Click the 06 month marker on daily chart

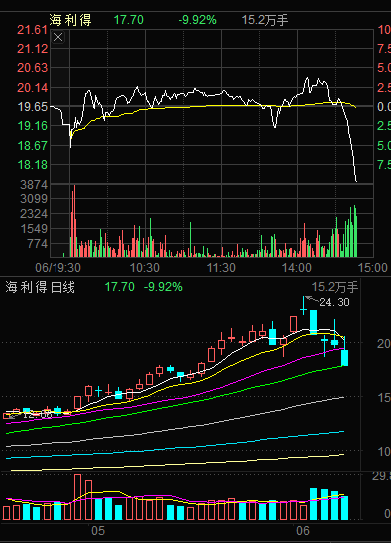tap(302, 531)
